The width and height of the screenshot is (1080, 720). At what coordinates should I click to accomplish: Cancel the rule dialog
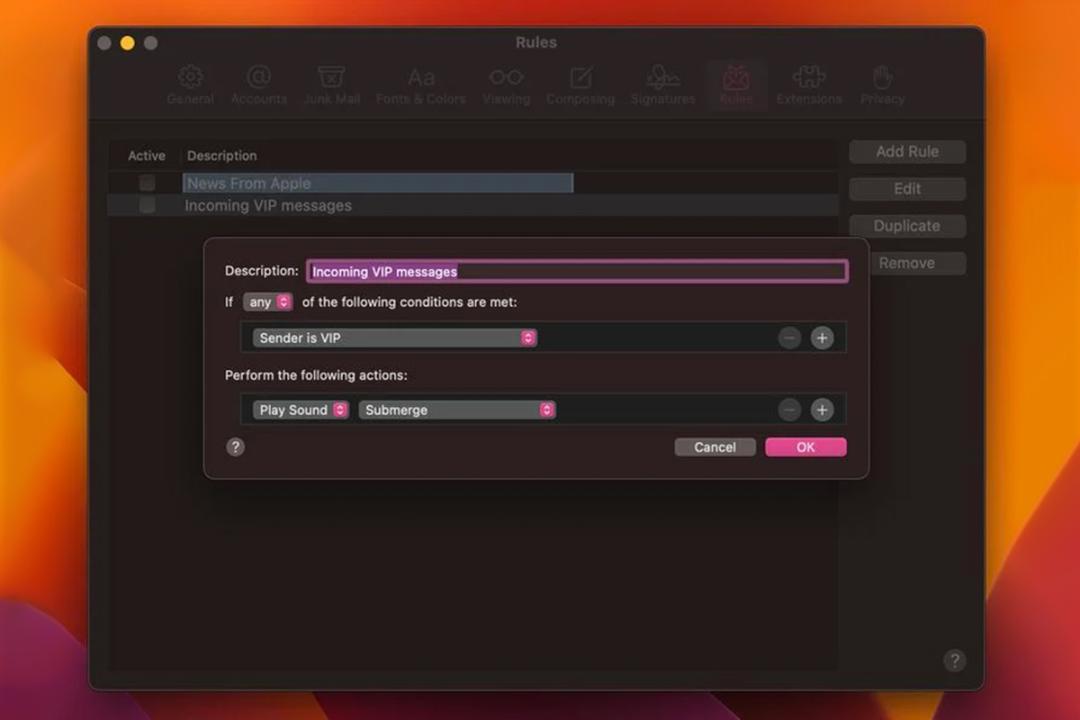click(x=715, y=447)
